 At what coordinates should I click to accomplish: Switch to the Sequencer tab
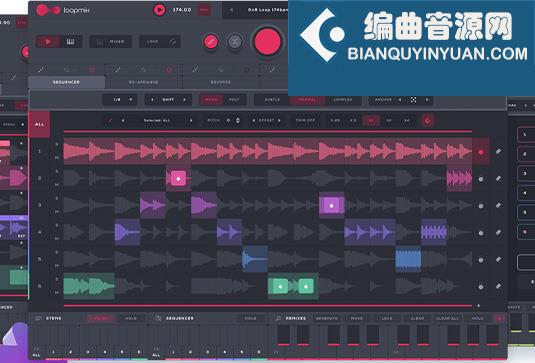point(67,82)
